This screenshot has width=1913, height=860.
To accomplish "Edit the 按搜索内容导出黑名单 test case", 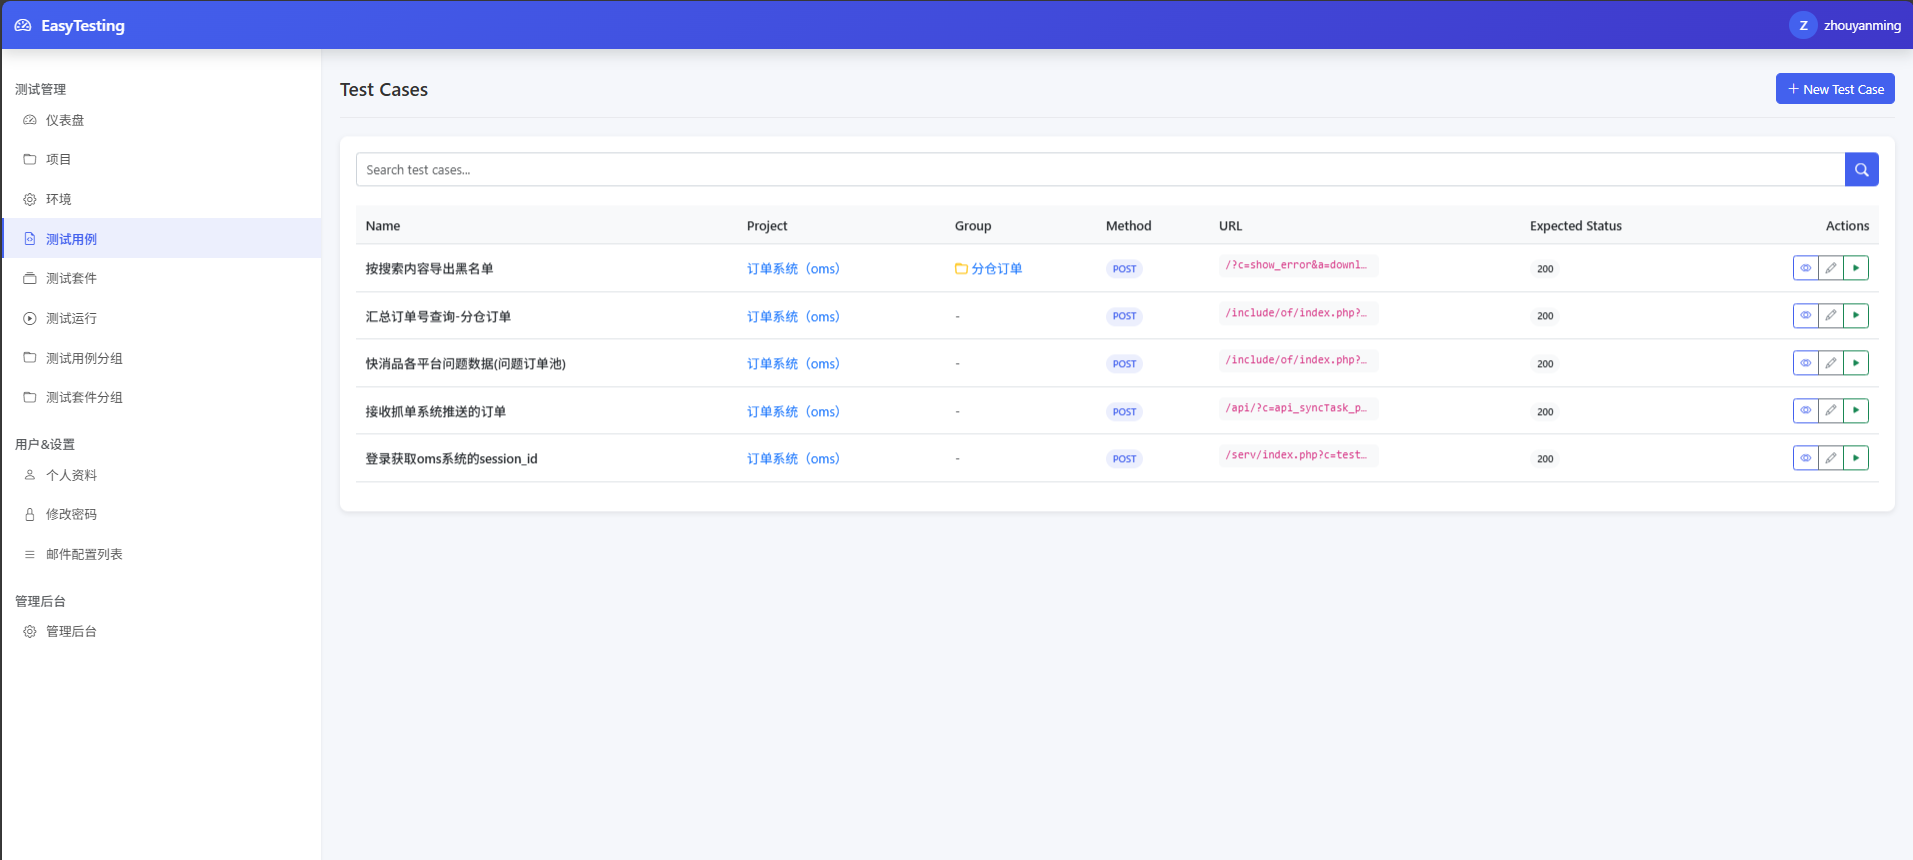I will pyautogui.click(x=1830, y=268).
